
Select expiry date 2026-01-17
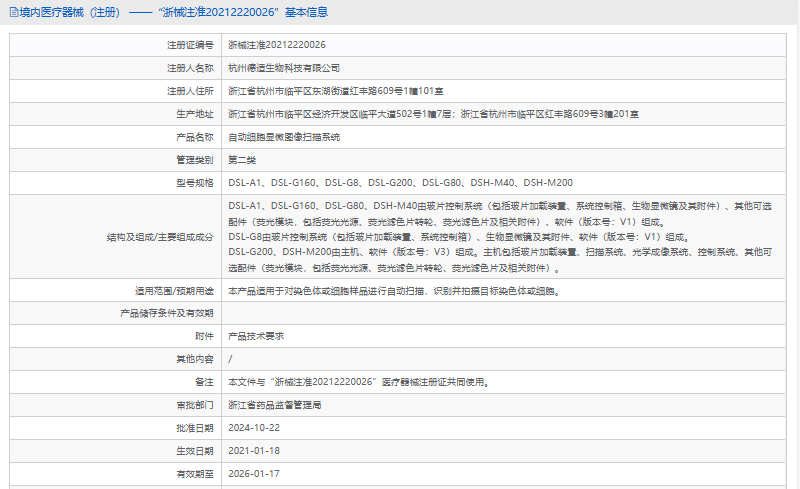(x=254, y=474)
